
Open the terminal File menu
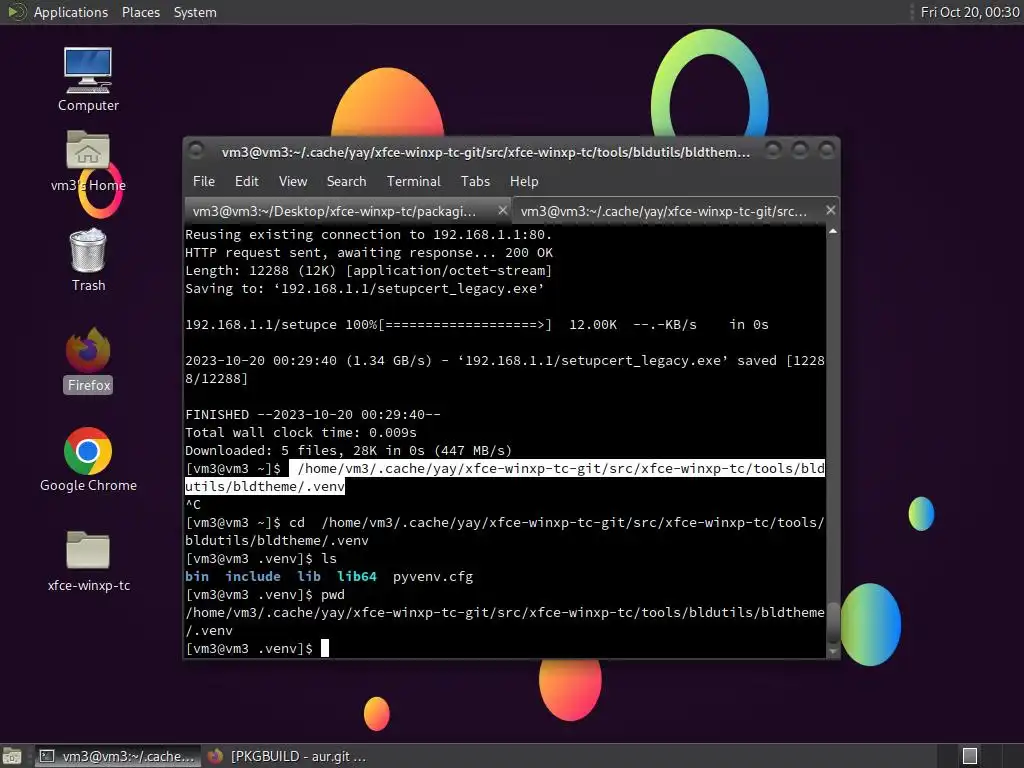[x=204, y=182]
